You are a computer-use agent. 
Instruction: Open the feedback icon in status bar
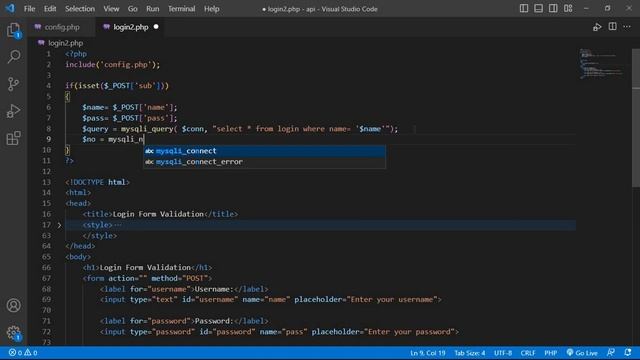point(611,353)
